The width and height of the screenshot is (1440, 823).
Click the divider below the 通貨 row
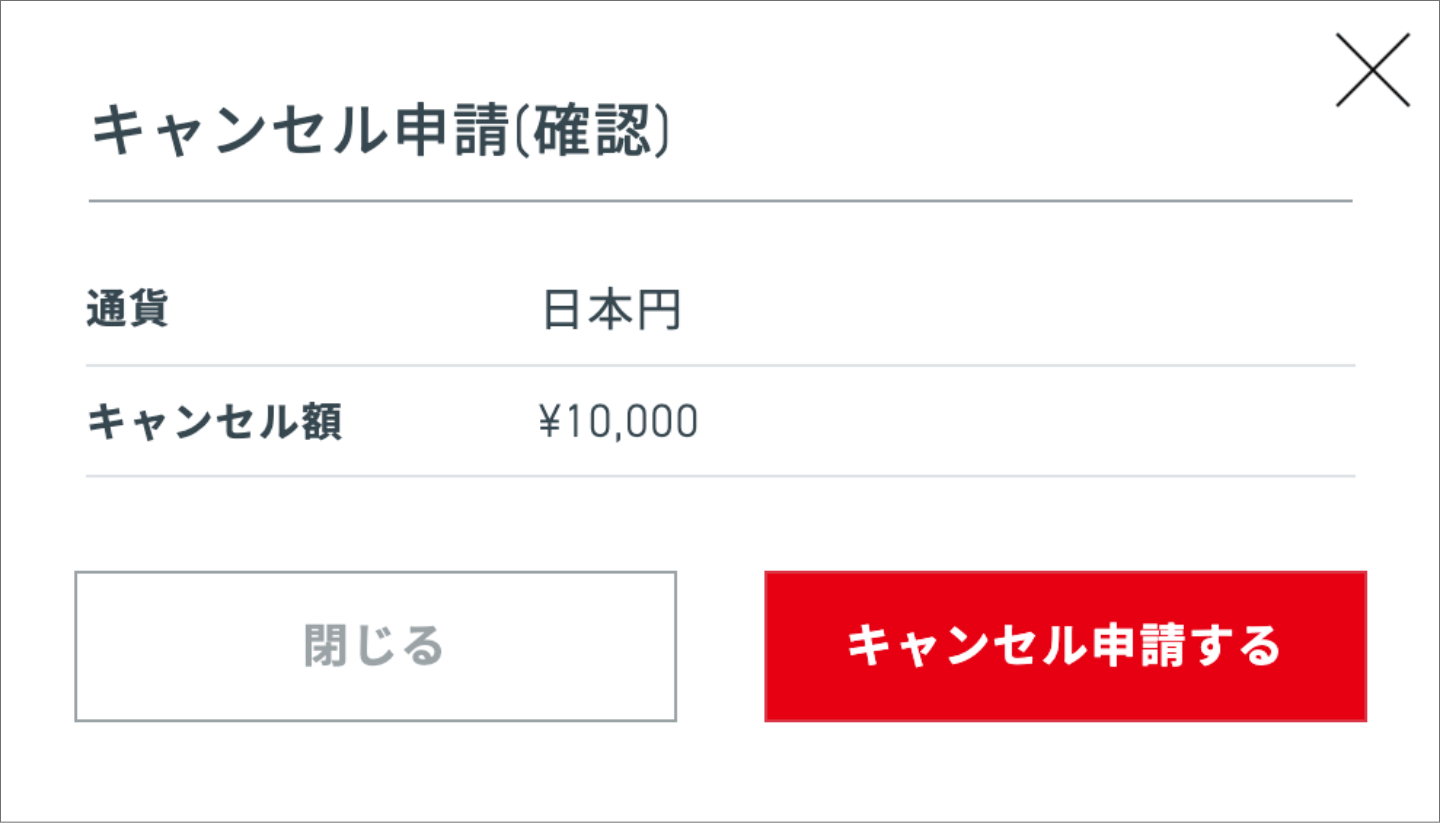coord(720,366)
